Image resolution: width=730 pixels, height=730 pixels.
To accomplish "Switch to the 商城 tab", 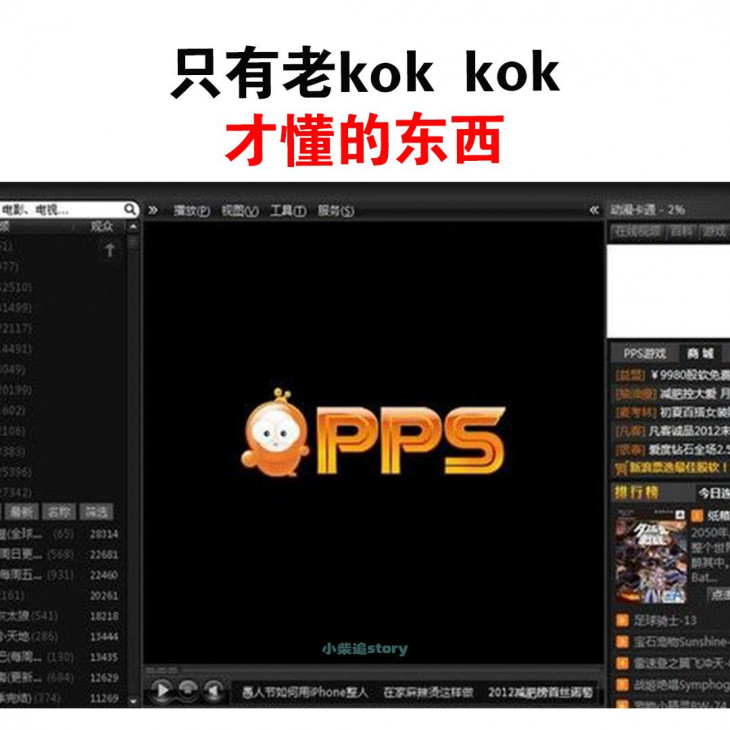I will (701, 354).
